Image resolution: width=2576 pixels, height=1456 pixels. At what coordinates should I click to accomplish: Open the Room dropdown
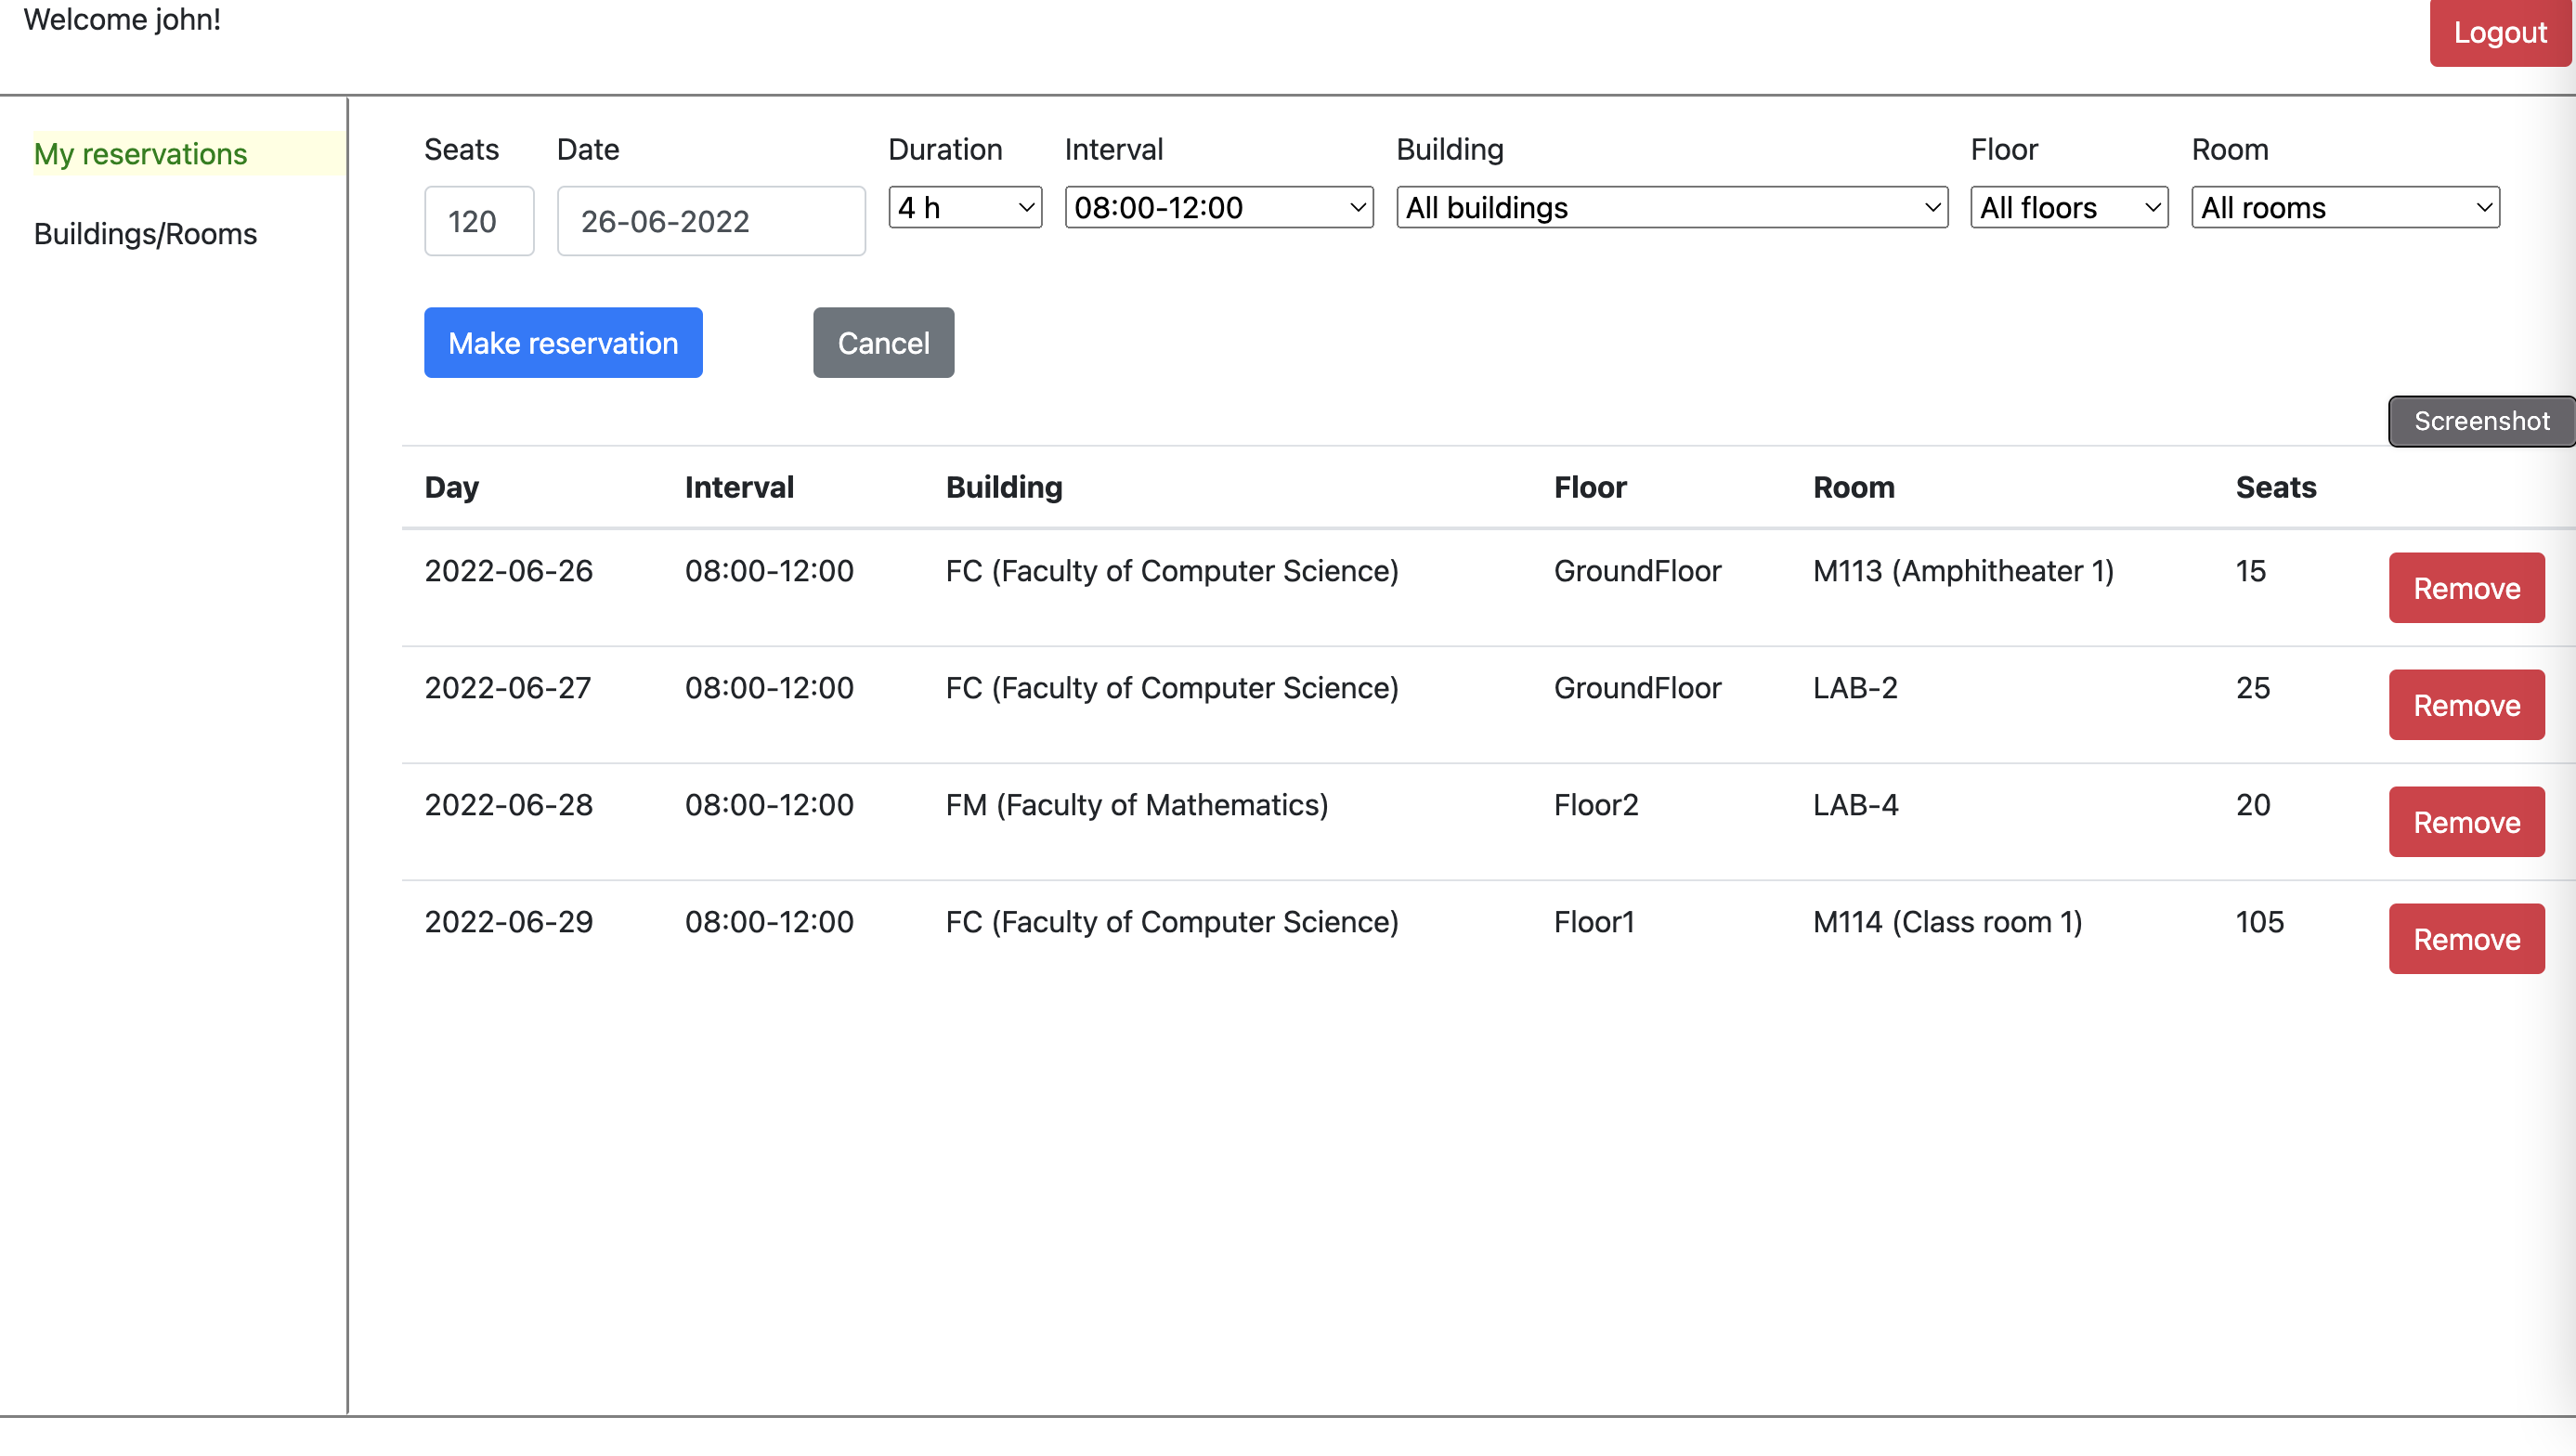click(2345, 207)
